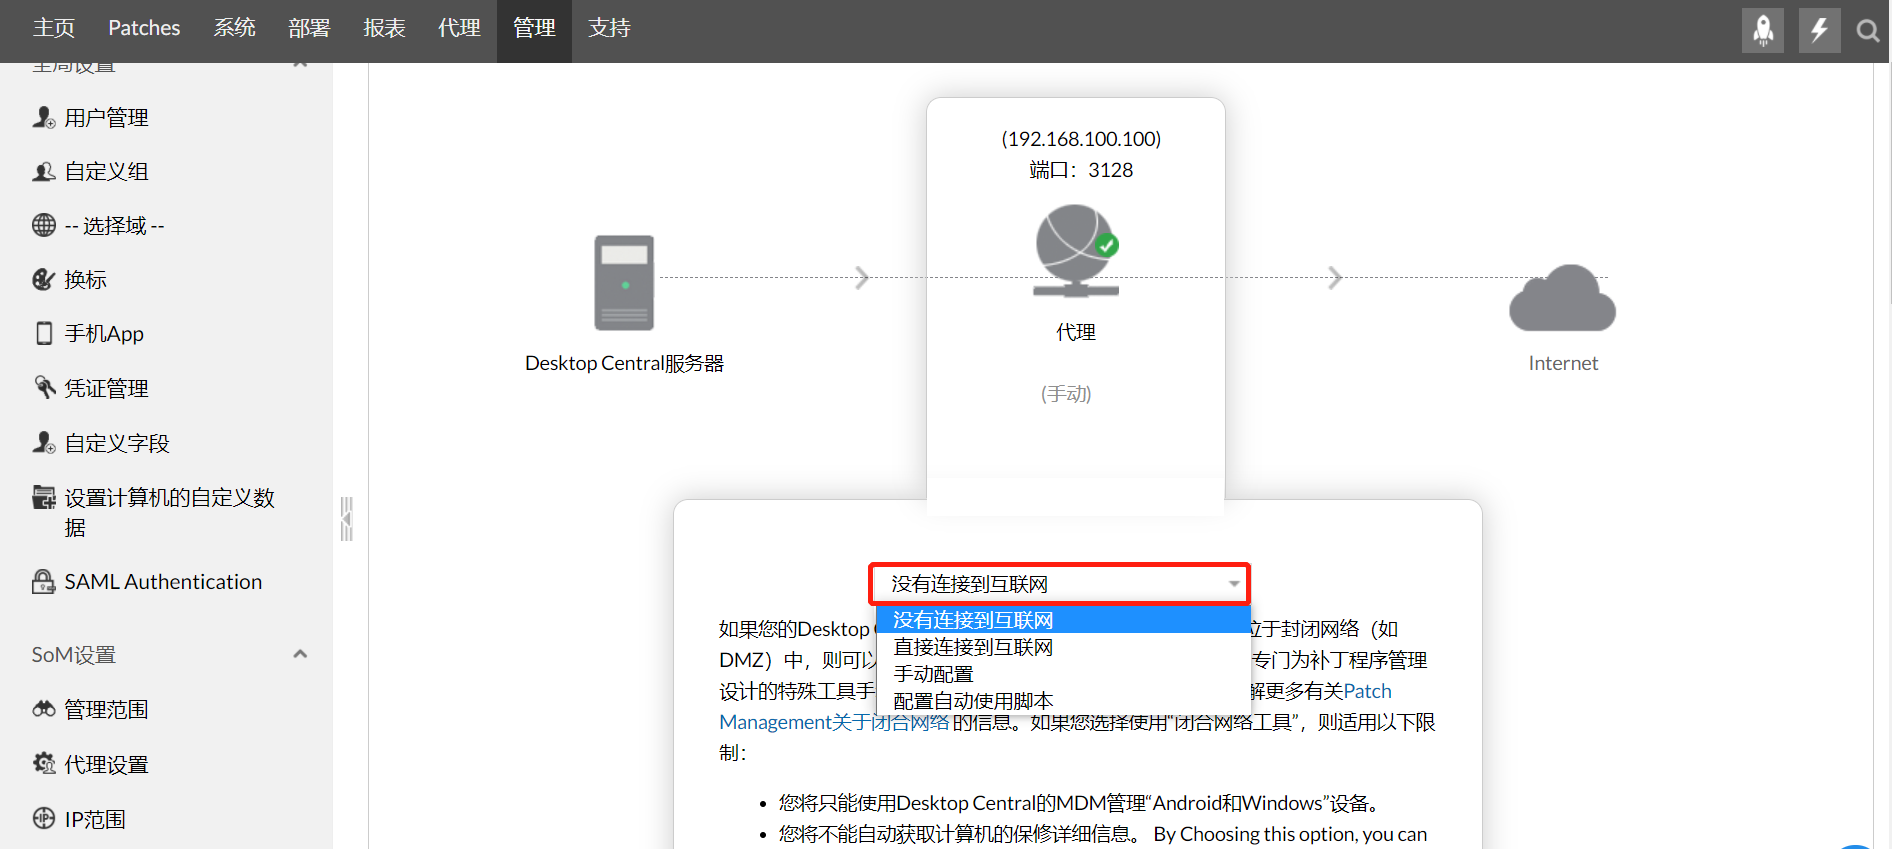Click the globe icon beside 选择域

(x=44, y=225)
